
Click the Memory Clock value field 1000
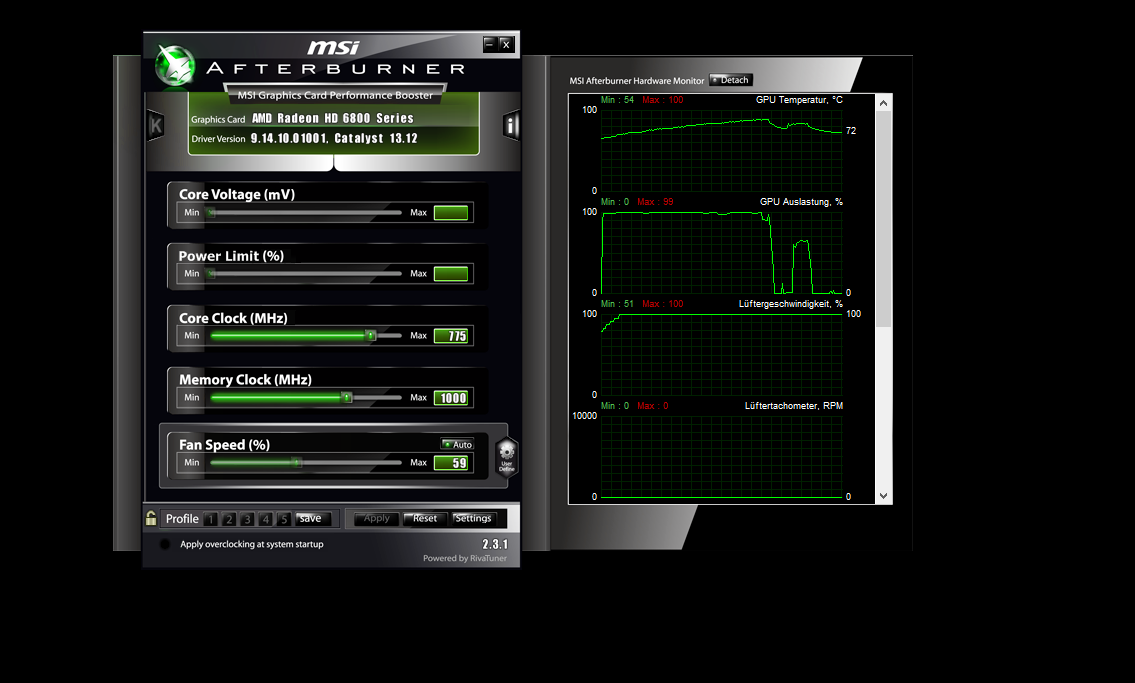[x=451, y=398]
